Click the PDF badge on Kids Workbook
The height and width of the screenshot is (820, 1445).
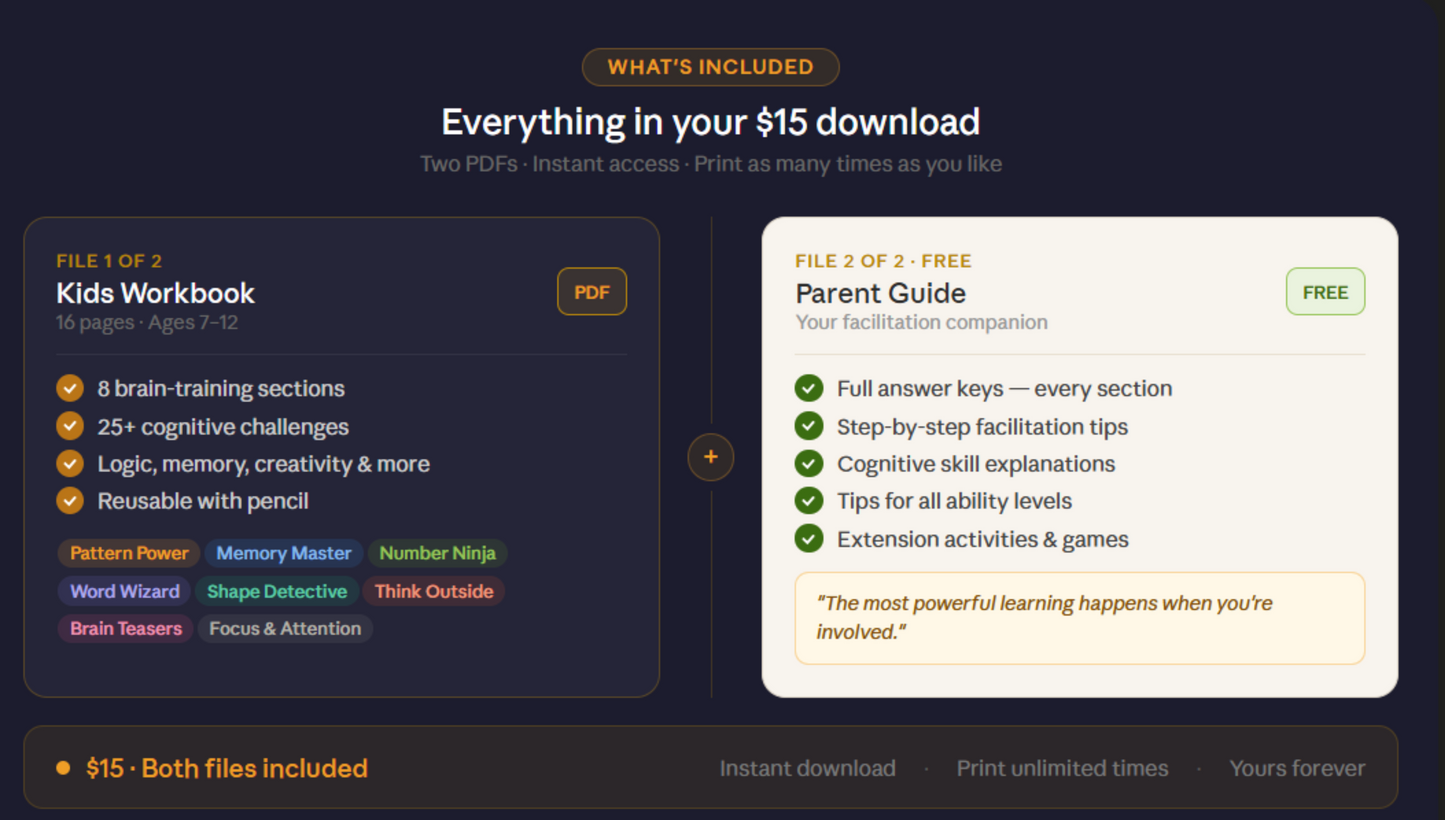click(x=592, y=292)
